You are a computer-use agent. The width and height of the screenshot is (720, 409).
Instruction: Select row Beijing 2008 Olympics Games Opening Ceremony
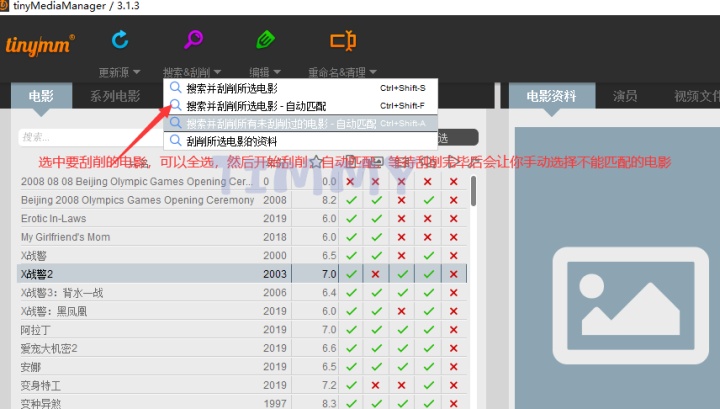242,200
